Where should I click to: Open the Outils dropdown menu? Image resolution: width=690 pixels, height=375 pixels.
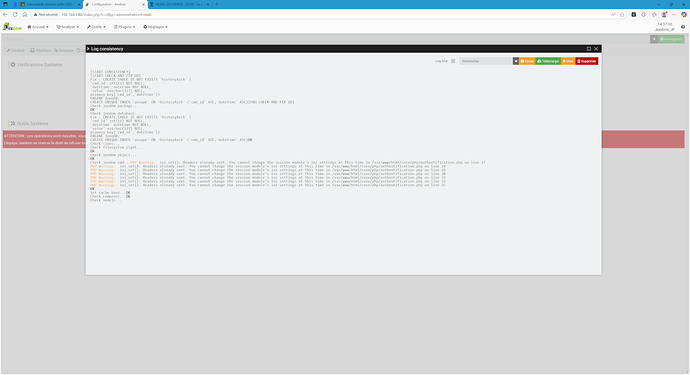[96, 27]
